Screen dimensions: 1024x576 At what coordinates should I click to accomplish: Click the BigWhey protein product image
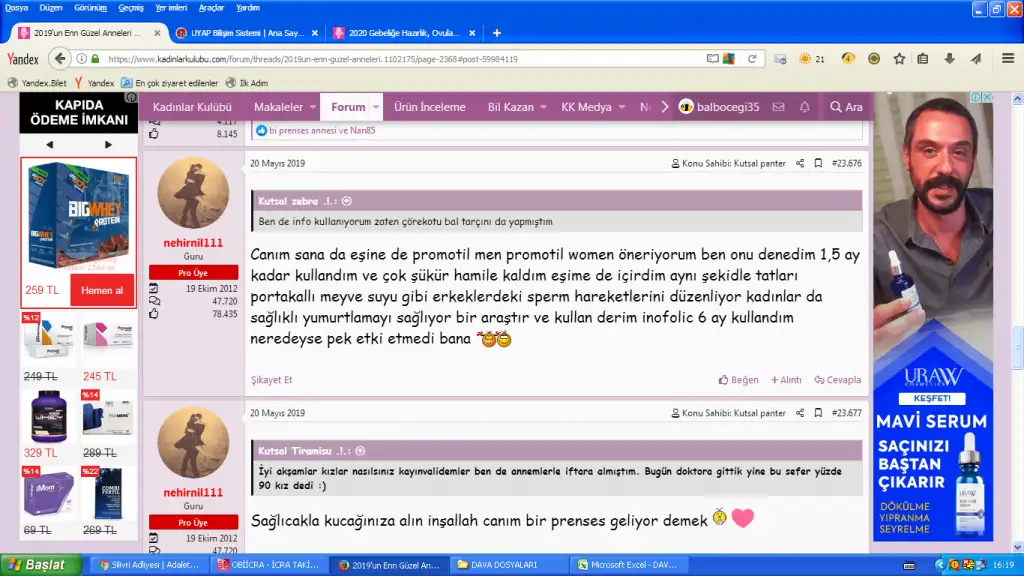click(78, 216)
